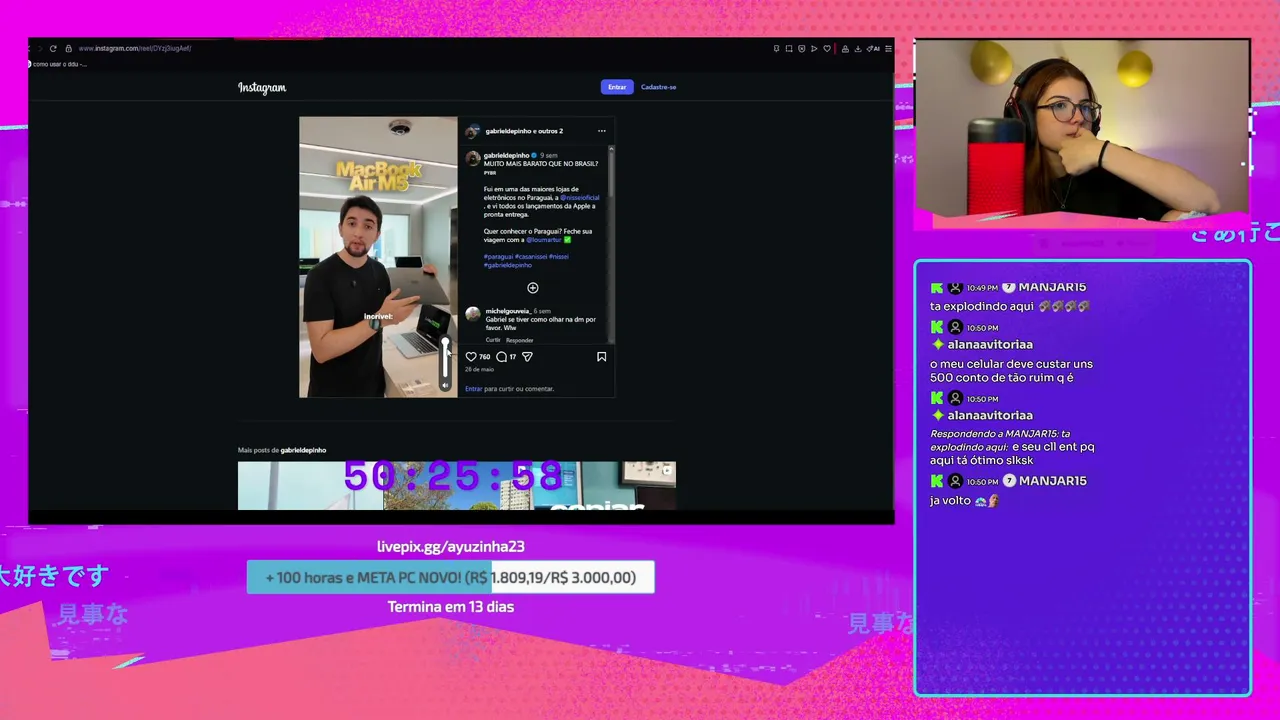Click the Entrar link below the post

[474, 389]
